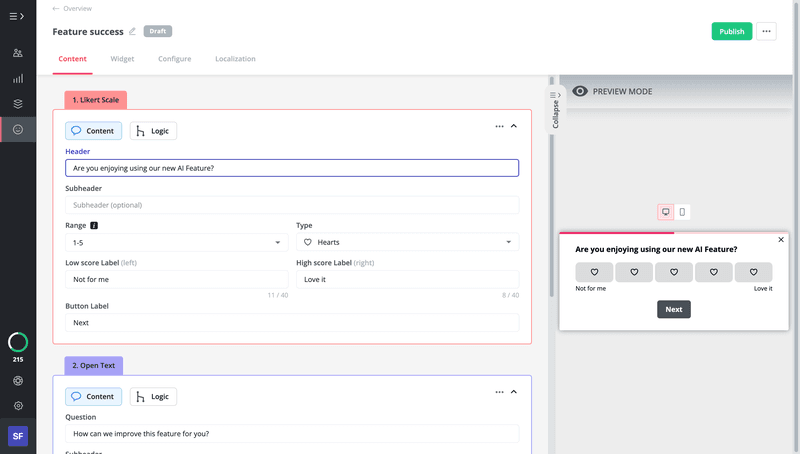The image size is (800, 454).
Task: Click the green Publish button
Action: coord(731,31)
